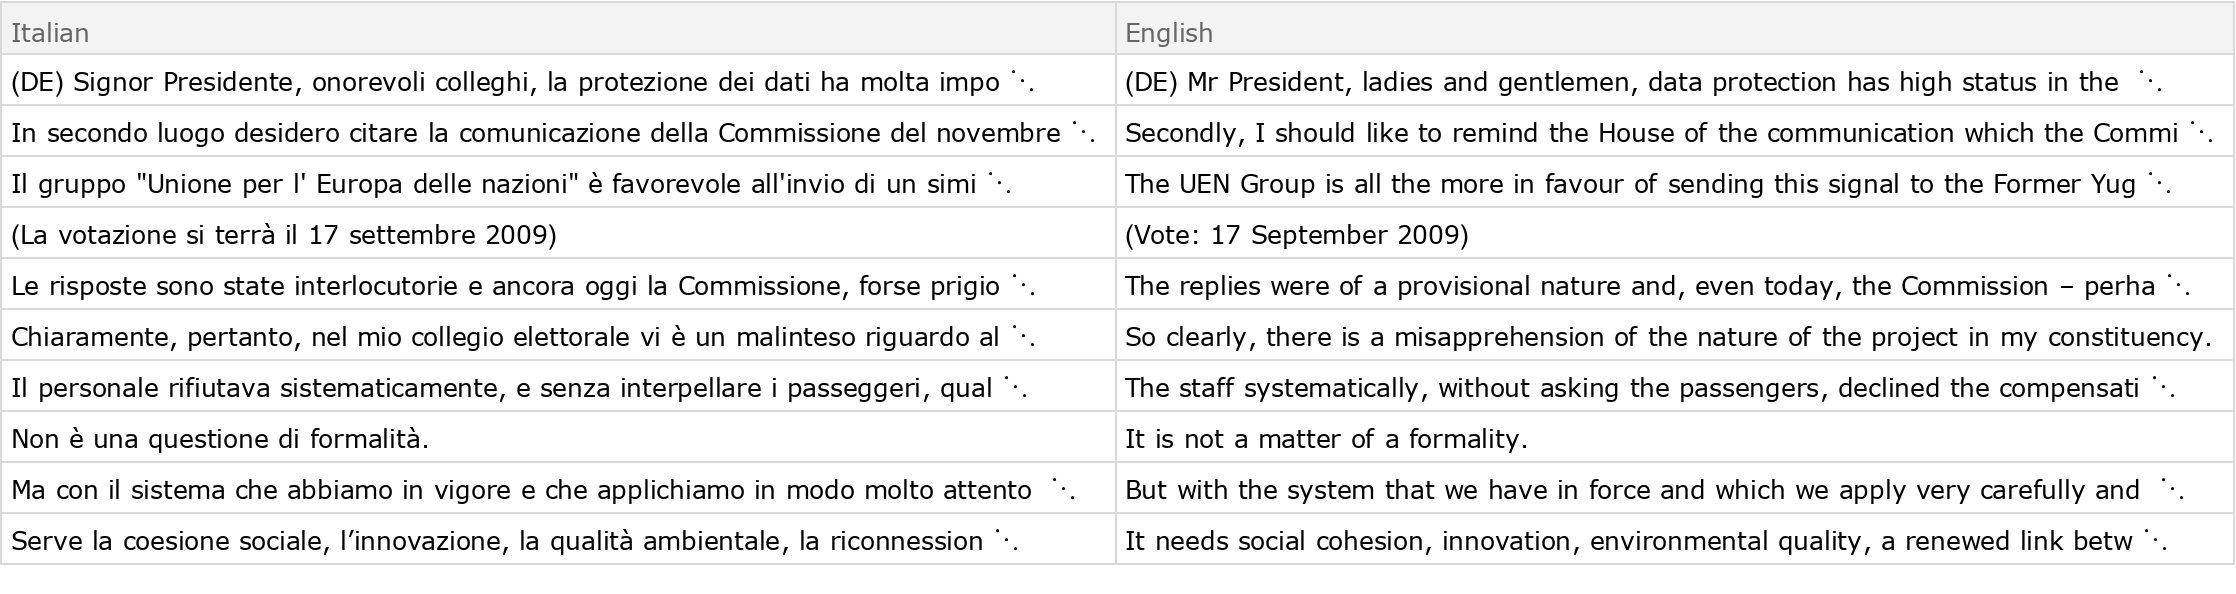Expand ellipsis in "Serve la coesione sociale" cell
2236x594 pixels.
[x=1006, y=541]
